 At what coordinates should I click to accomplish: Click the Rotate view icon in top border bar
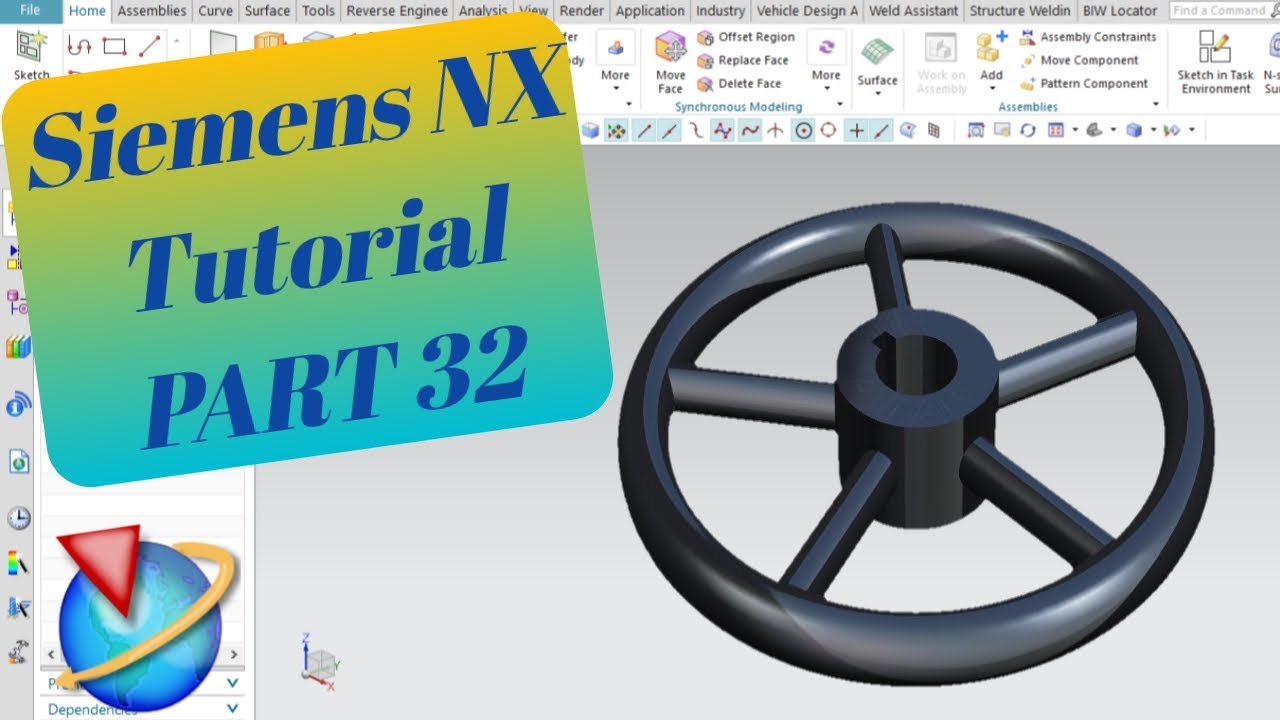1027,131
